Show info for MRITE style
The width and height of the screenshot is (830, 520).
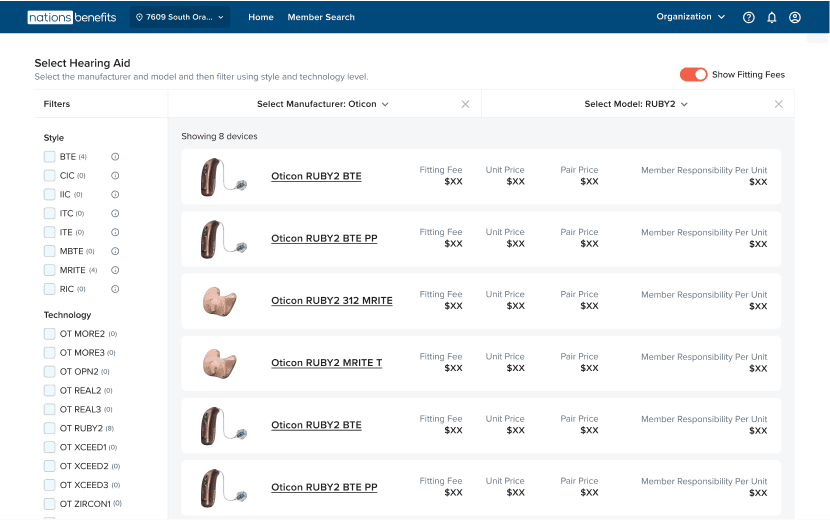115,270
